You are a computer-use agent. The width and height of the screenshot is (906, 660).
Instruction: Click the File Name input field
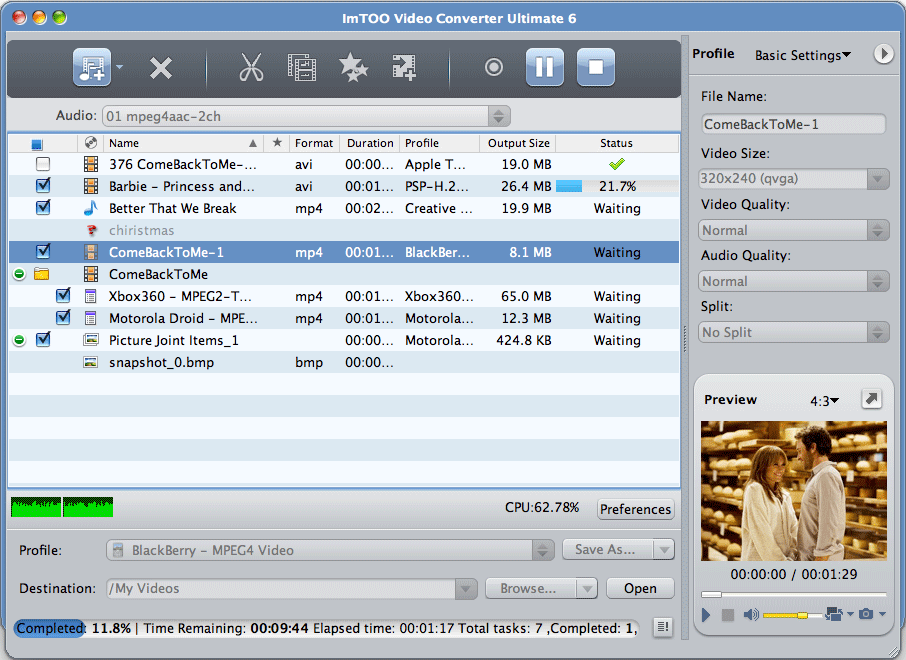pos(793,124)
